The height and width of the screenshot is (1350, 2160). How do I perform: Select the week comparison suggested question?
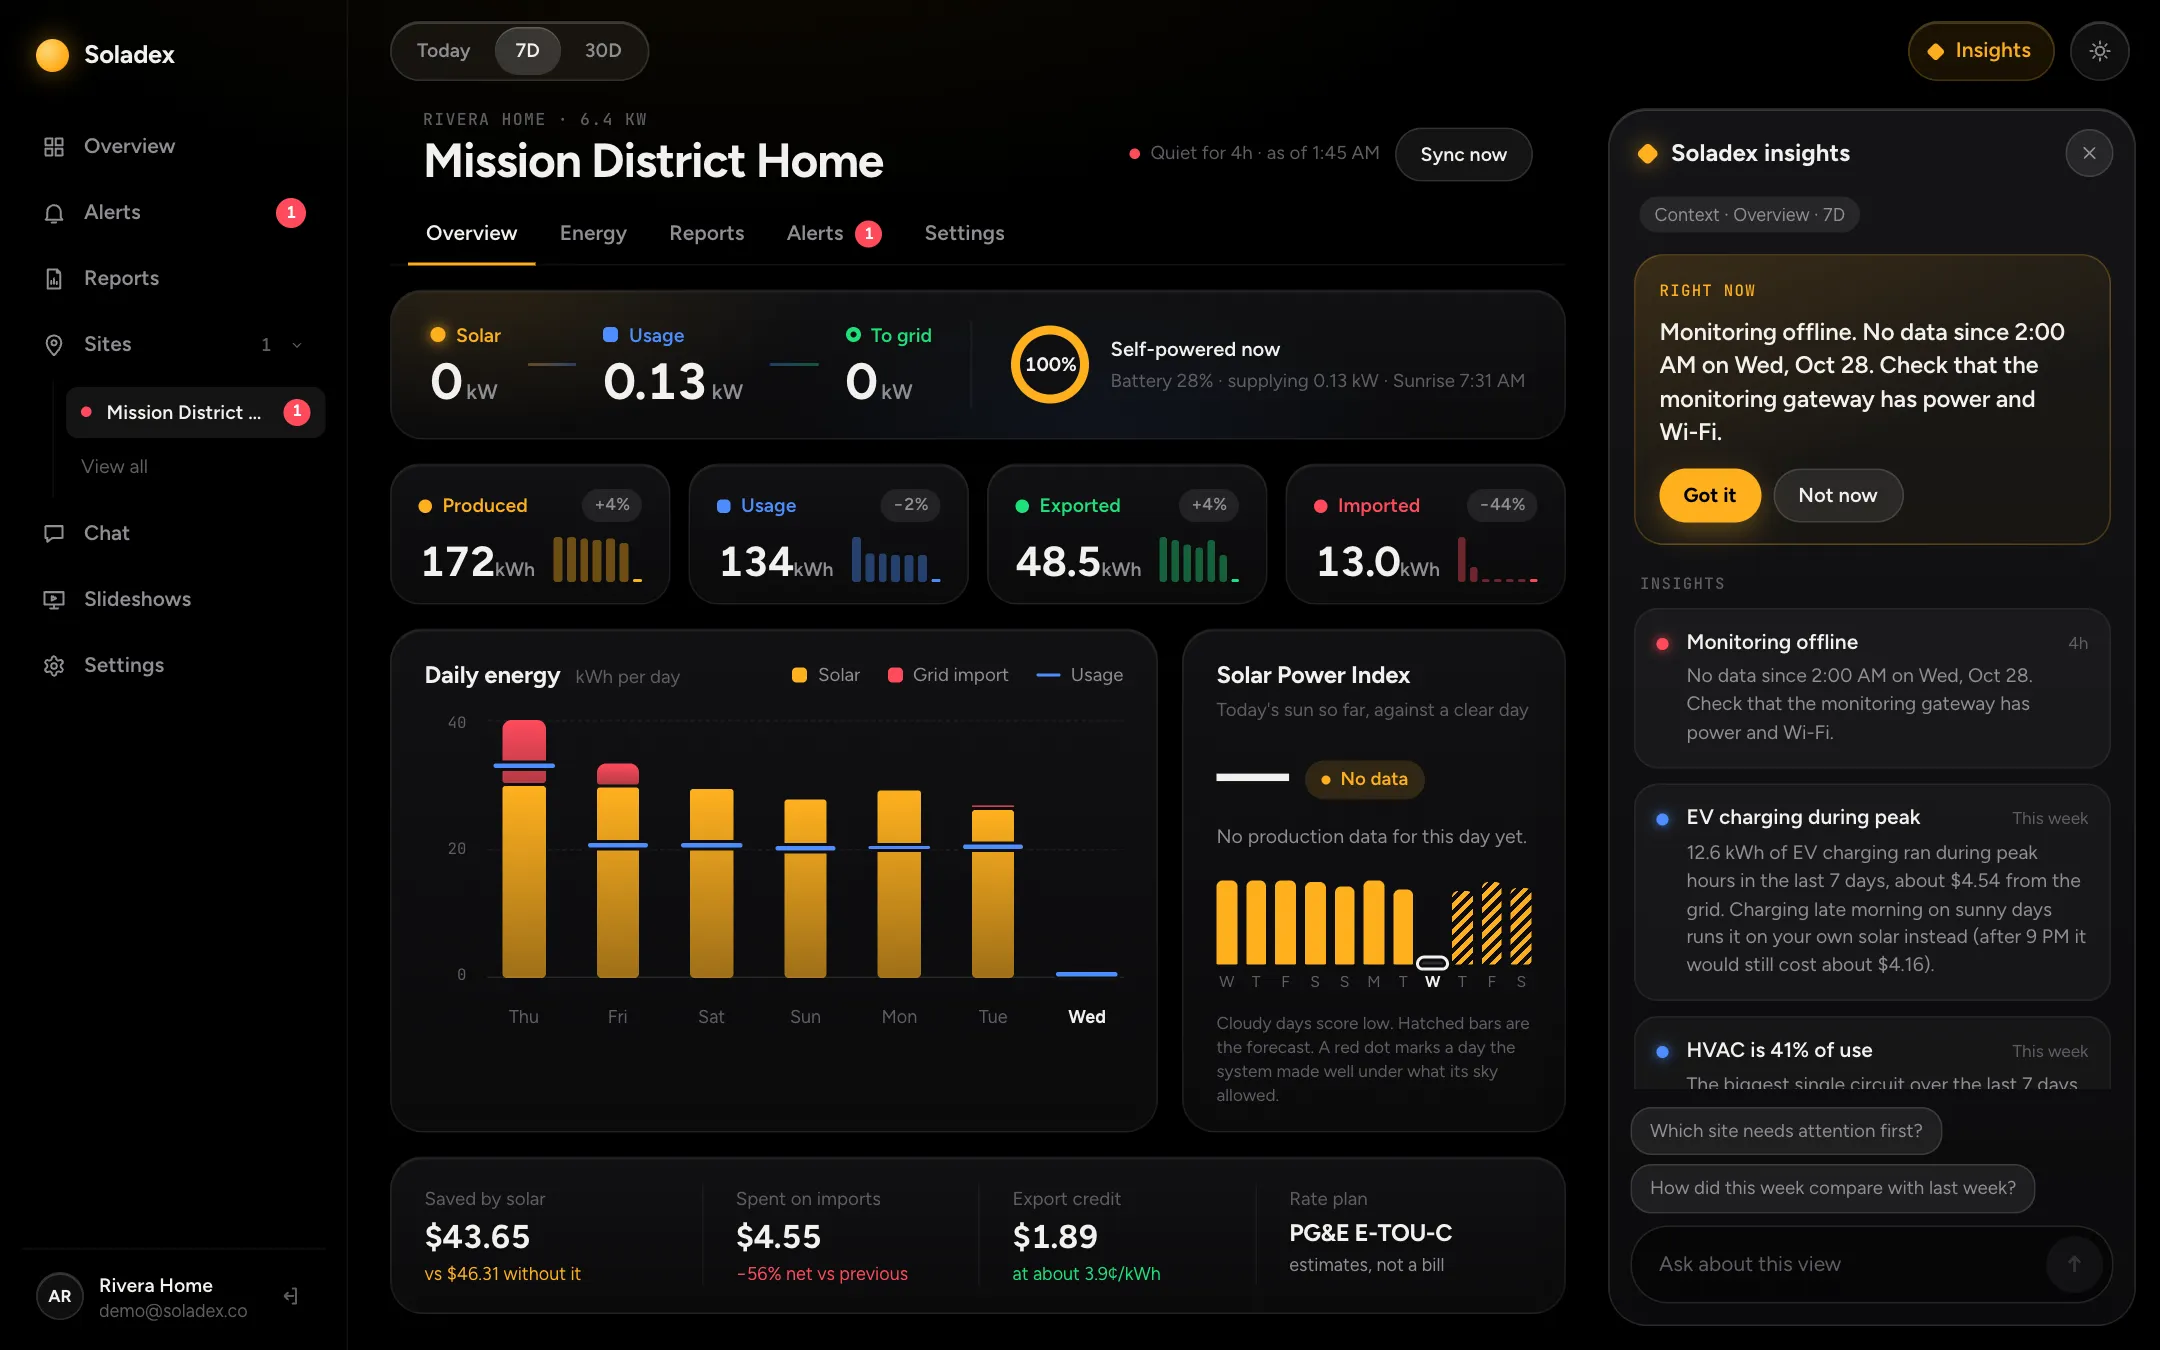pyautogui.click(x=1832, y=1188)
